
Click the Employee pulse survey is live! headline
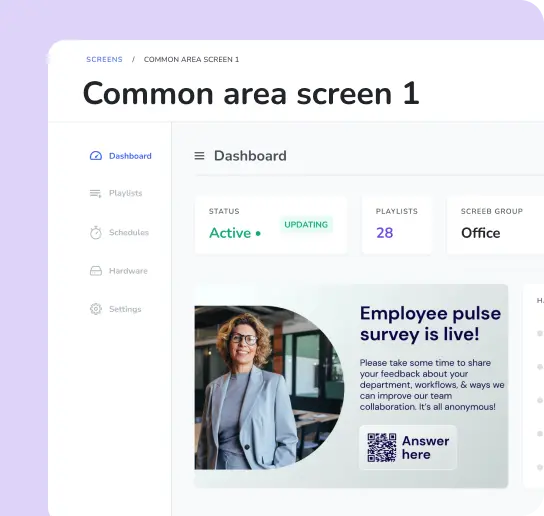430,324
